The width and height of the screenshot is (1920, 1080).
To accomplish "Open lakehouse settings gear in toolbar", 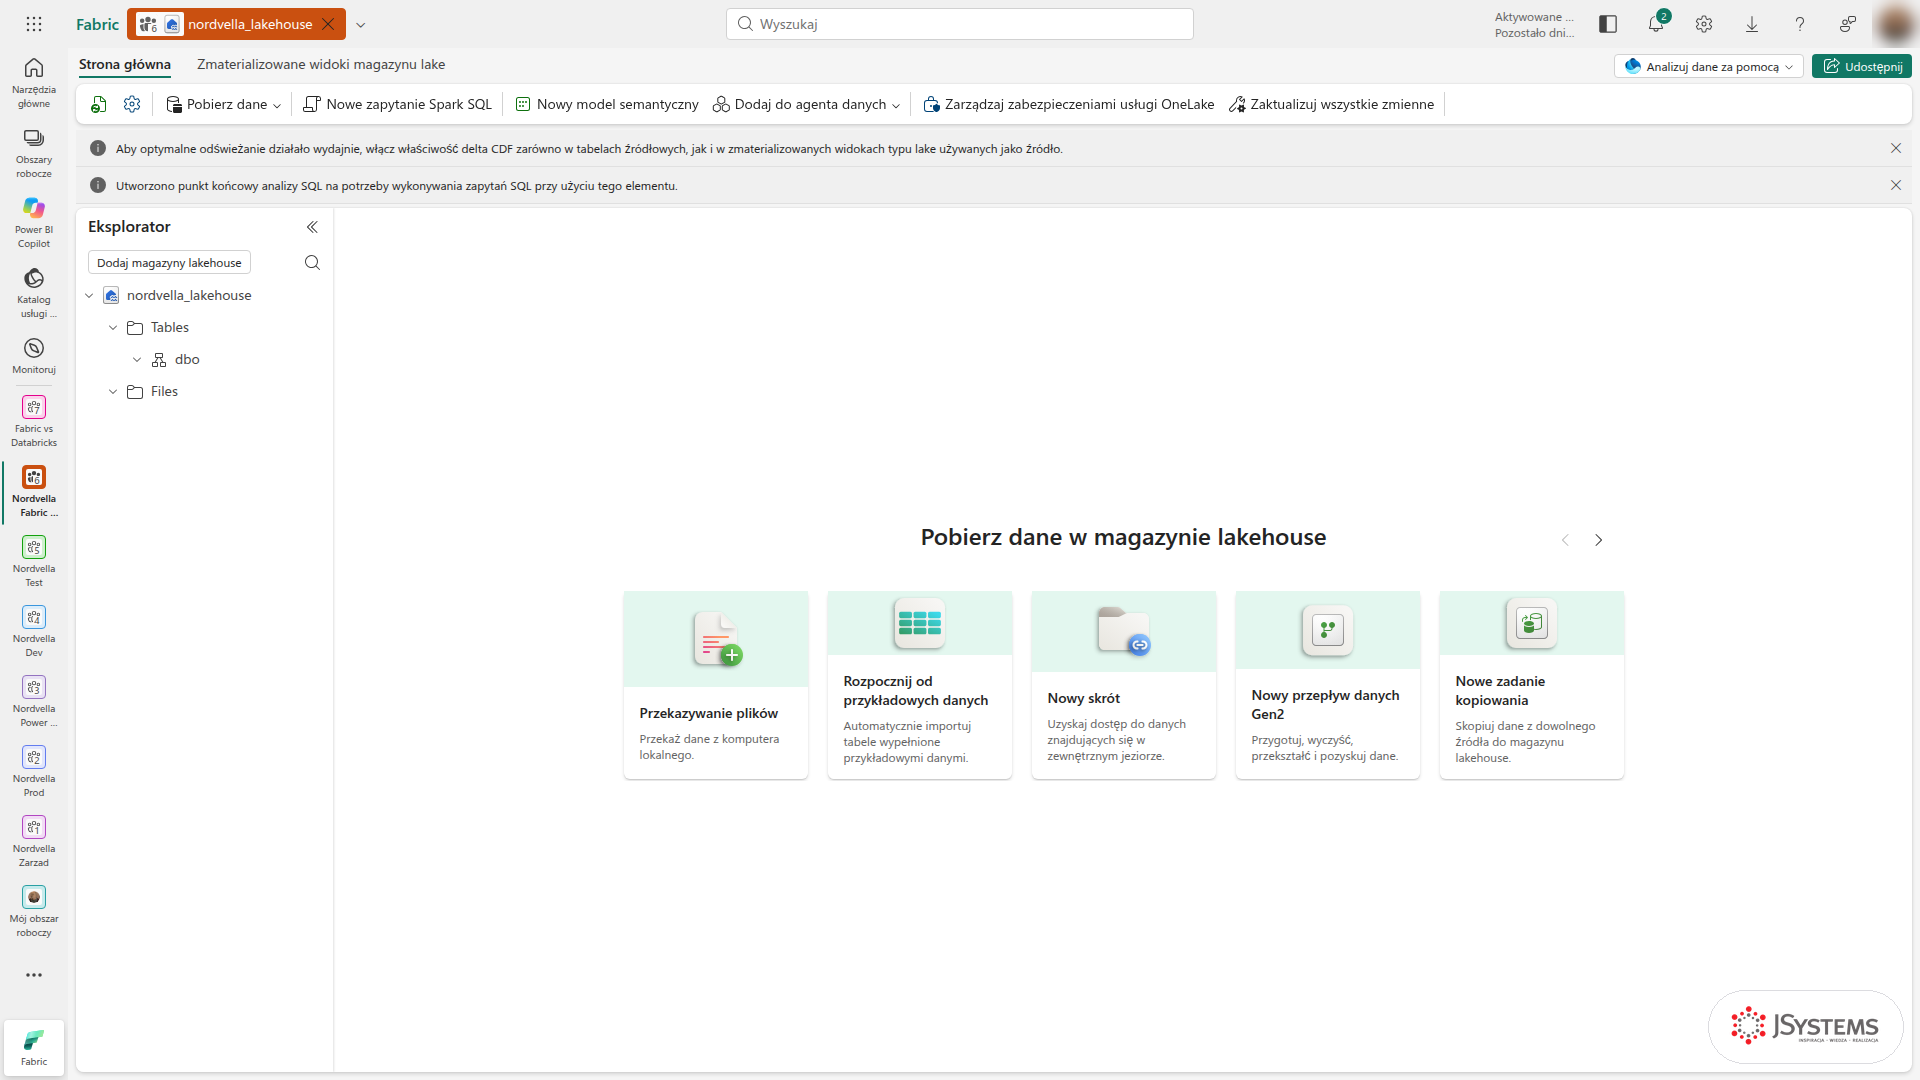I will click(x=132, y=104).
